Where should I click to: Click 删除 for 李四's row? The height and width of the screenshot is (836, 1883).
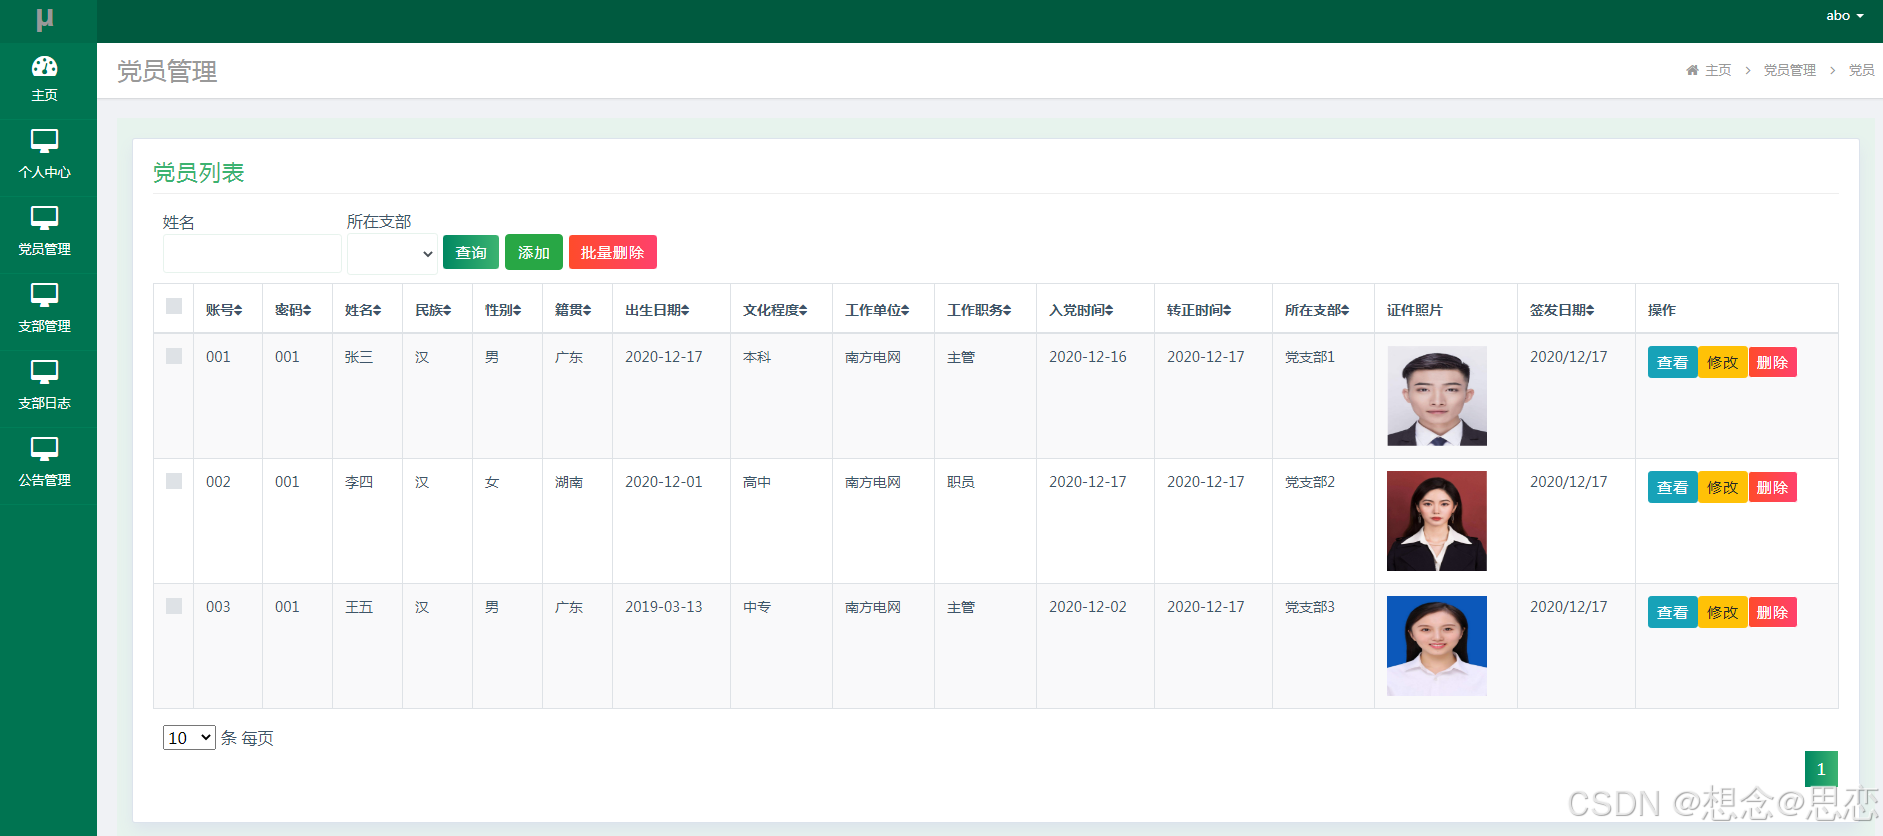tap(1772, 487)
